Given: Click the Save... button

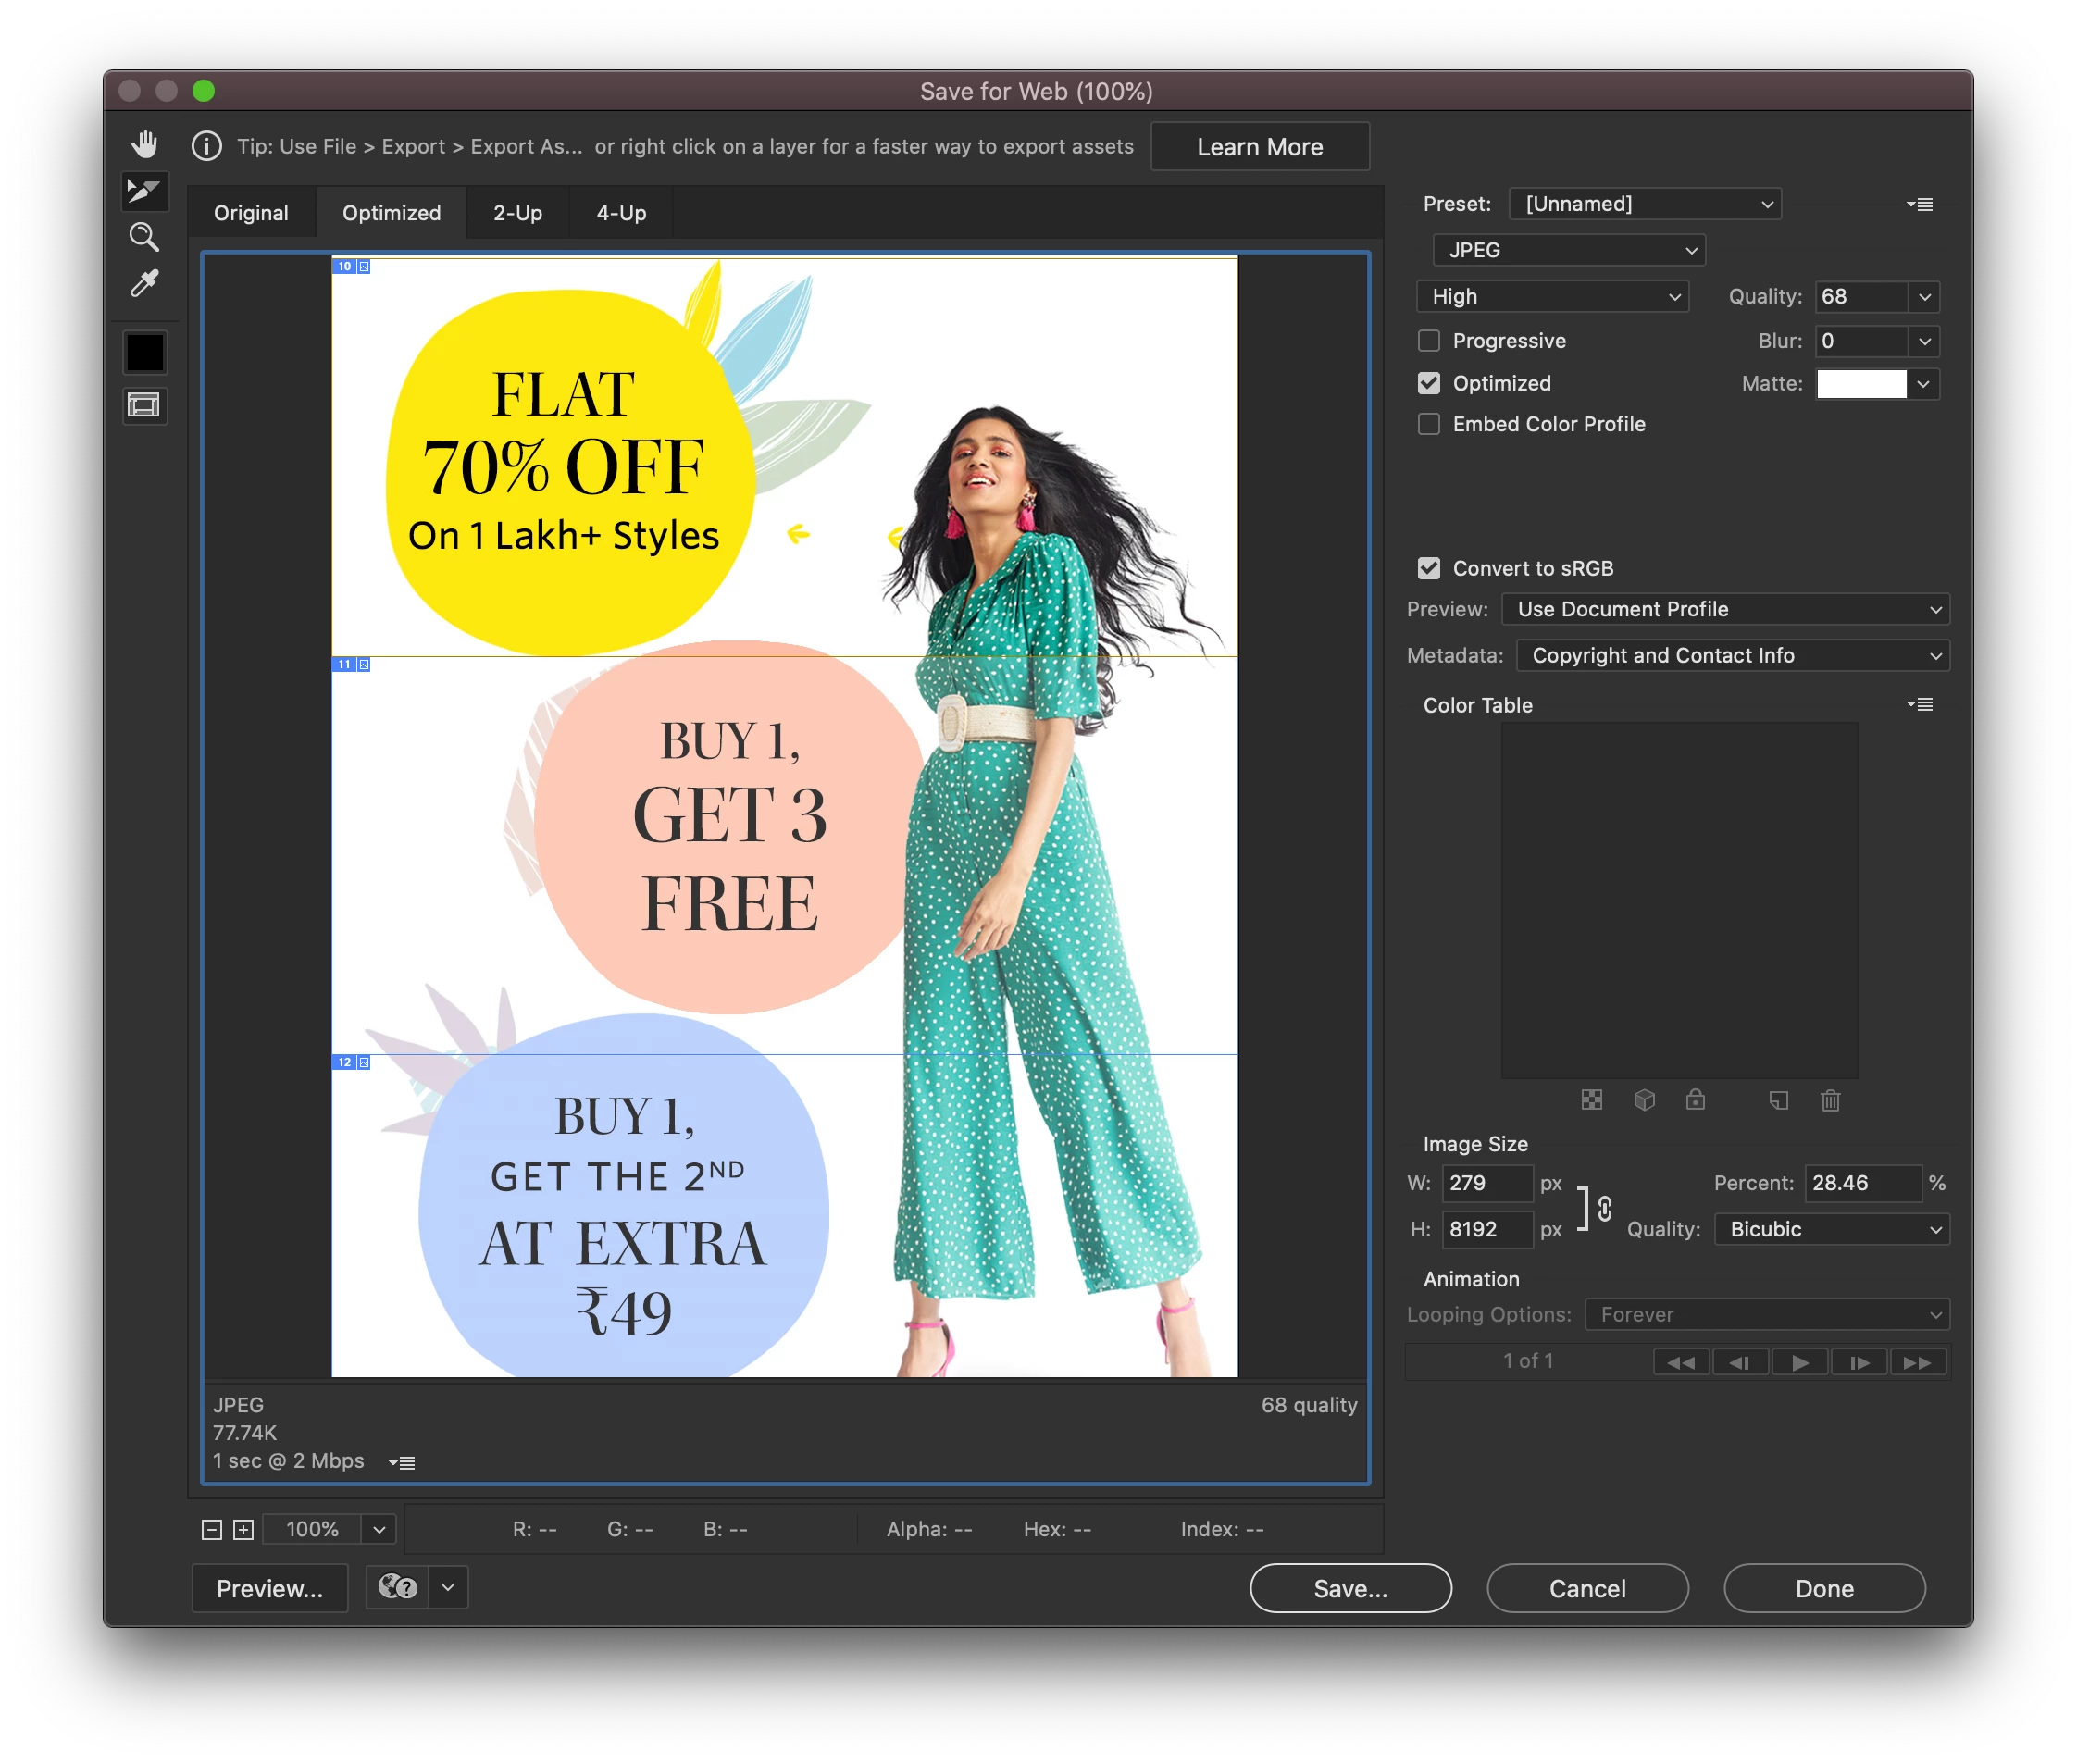Looking at the screenshot, I should point(1350,1588).
